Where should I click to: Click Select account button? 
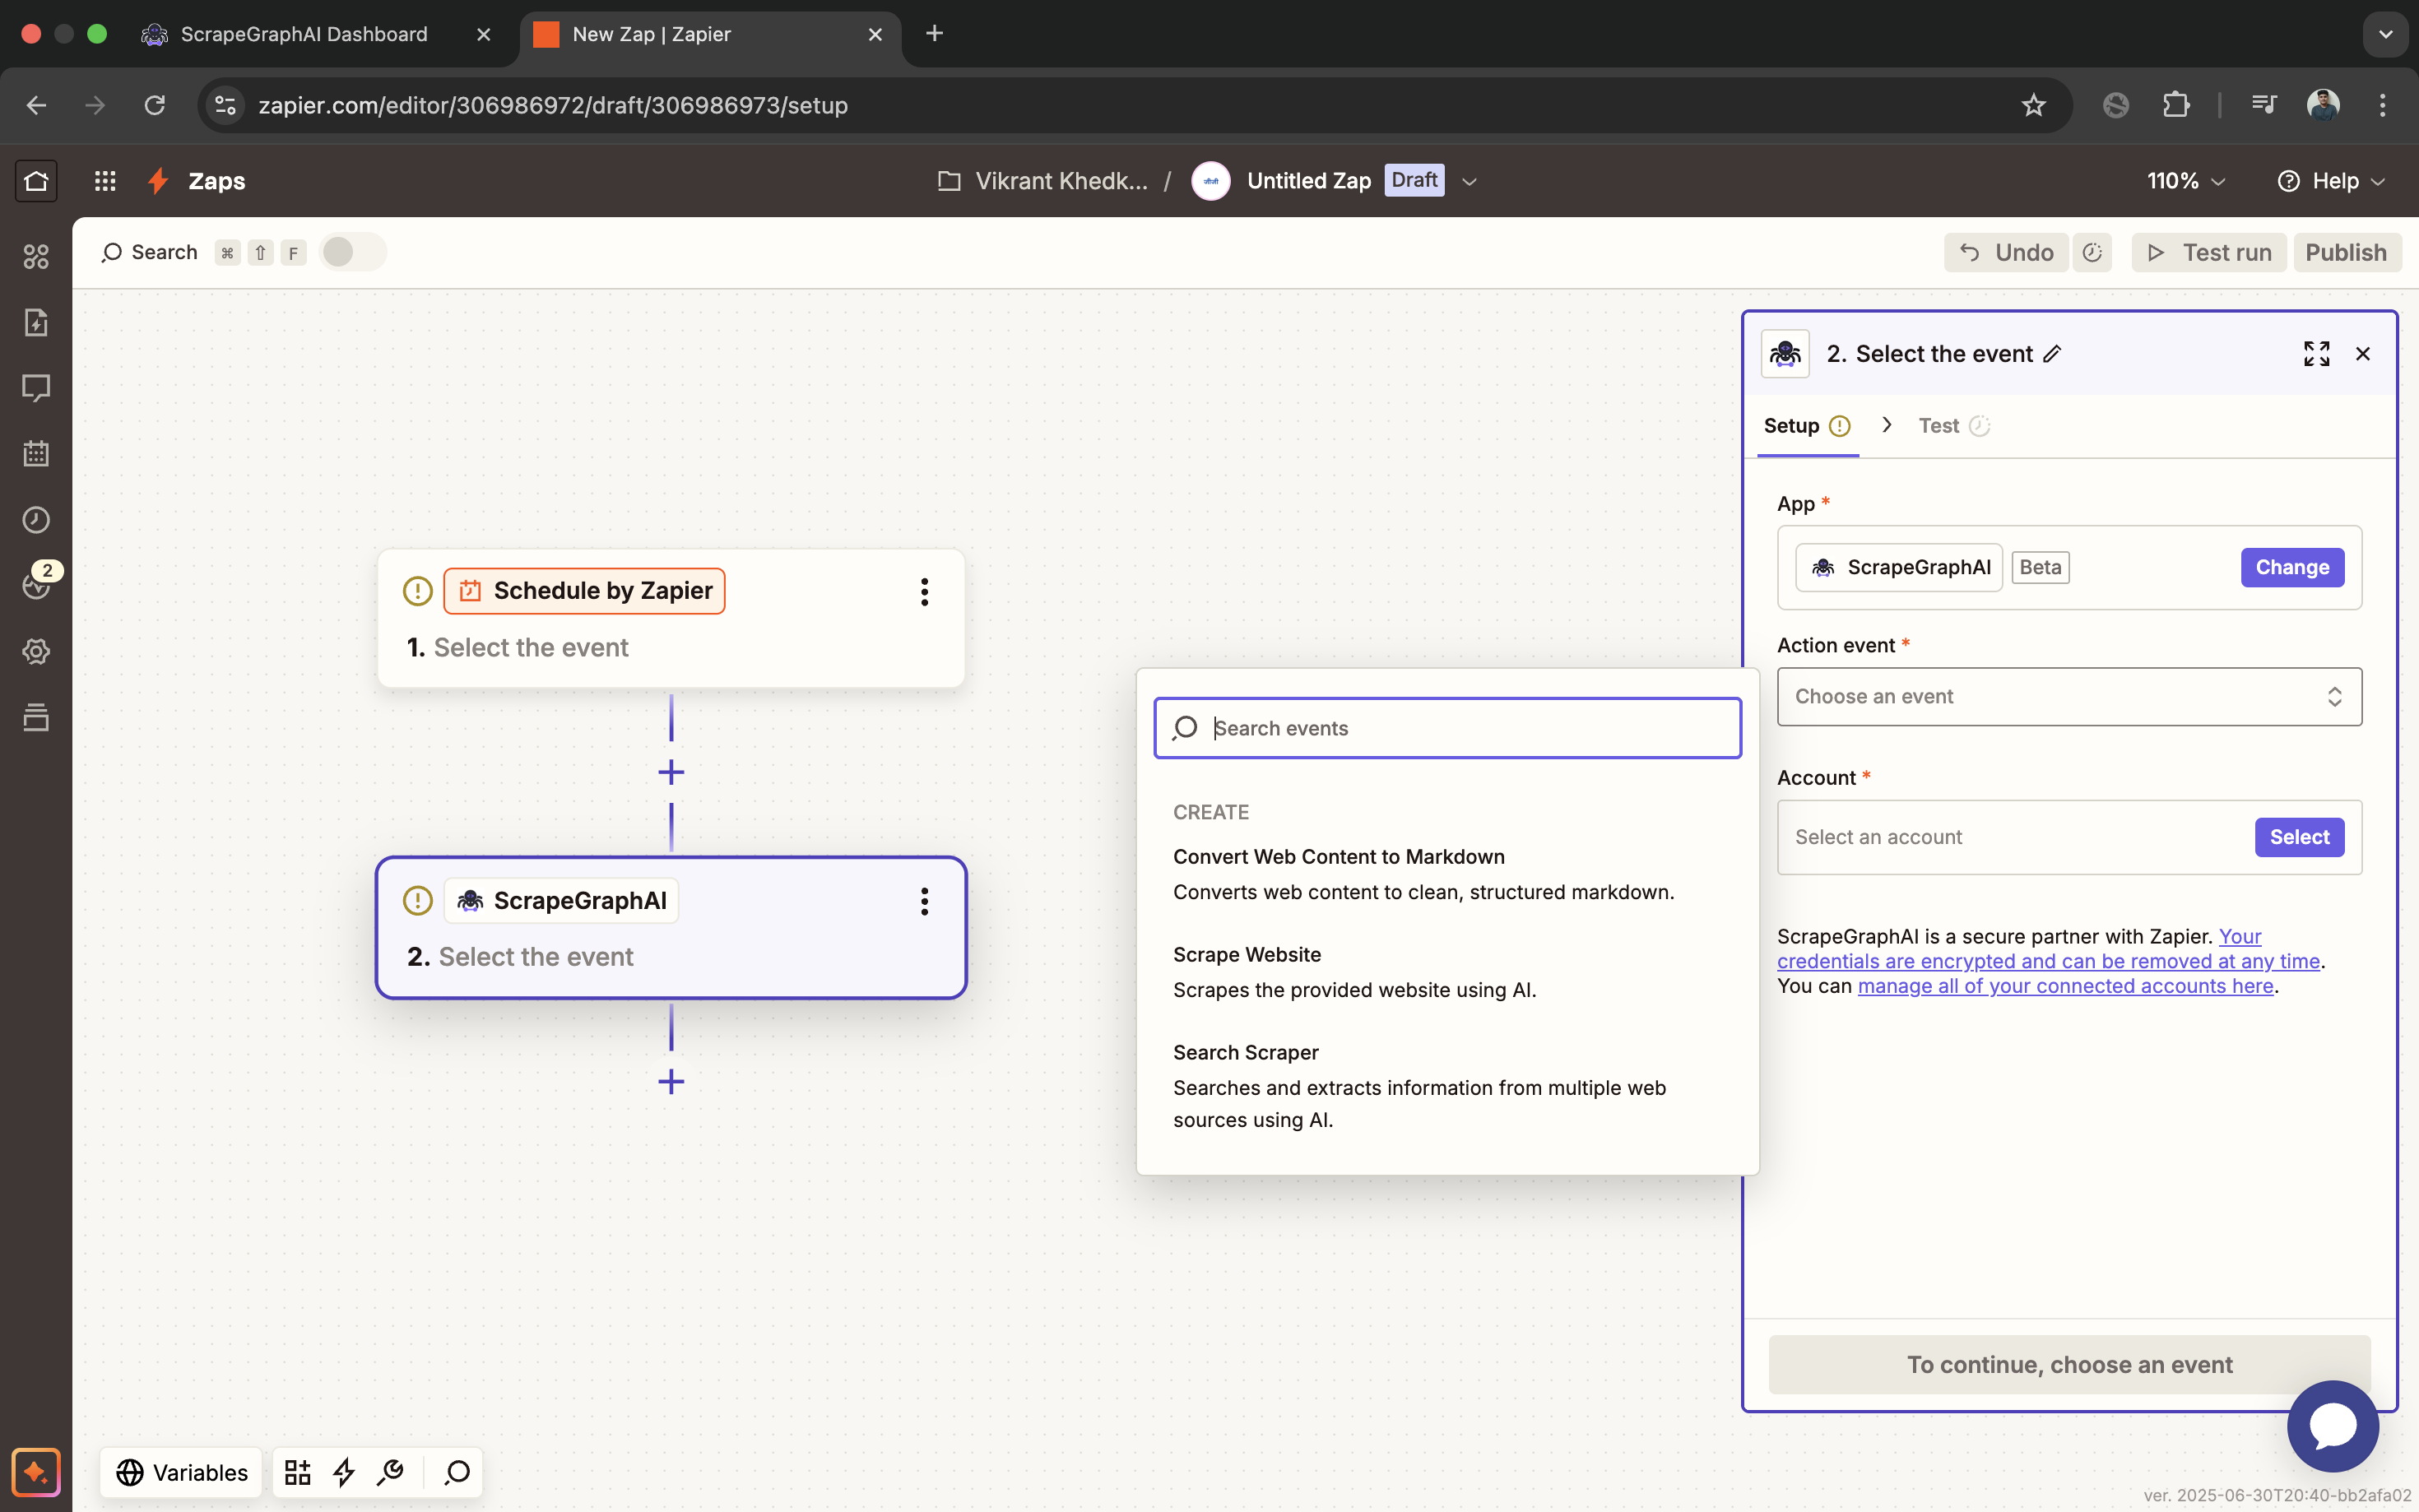click(2299, 837)
